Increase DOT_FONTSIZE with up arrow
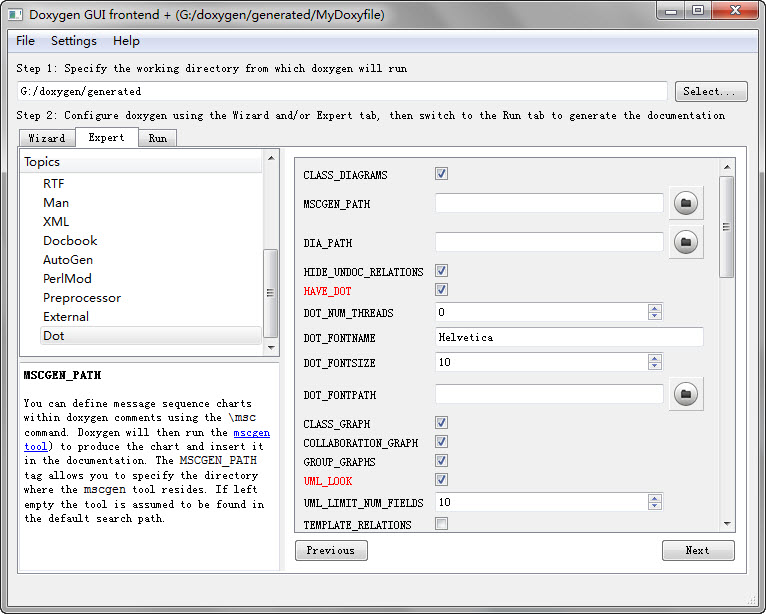 (x=655, y=358)
